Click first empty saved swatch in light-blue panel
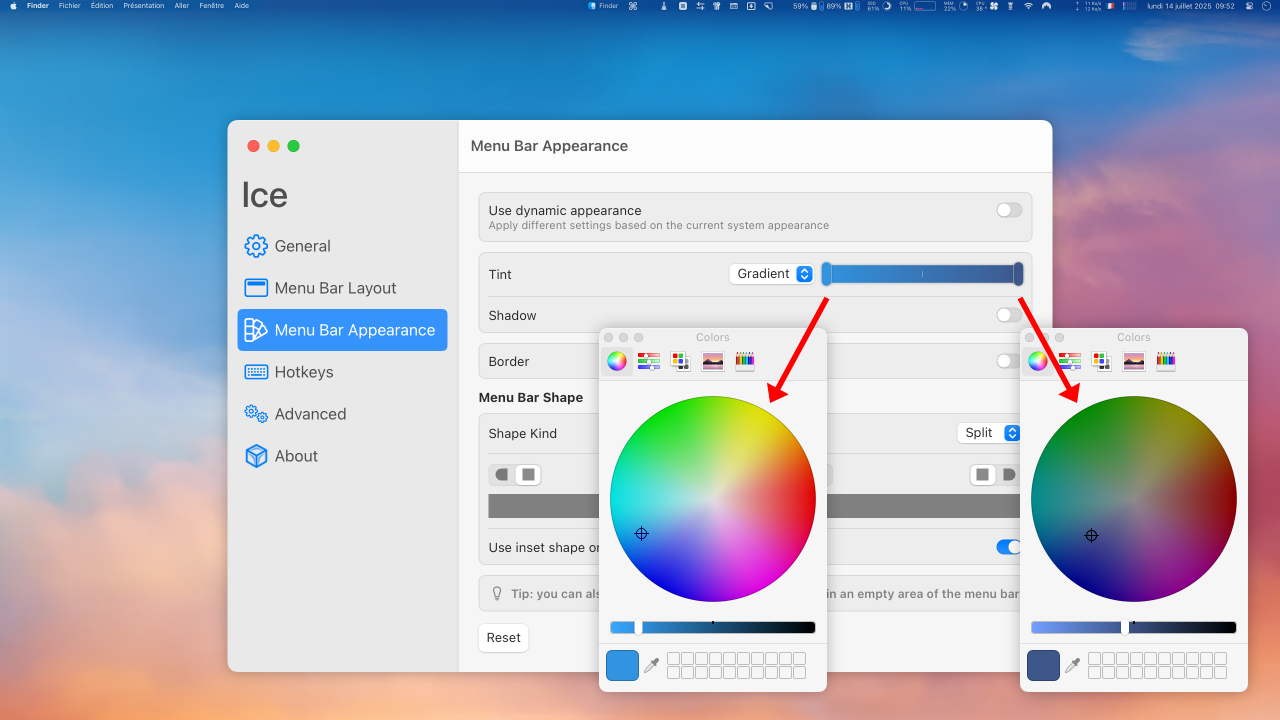The width and height of the screenshot is (1280, 720). click(x=673, y=658)
